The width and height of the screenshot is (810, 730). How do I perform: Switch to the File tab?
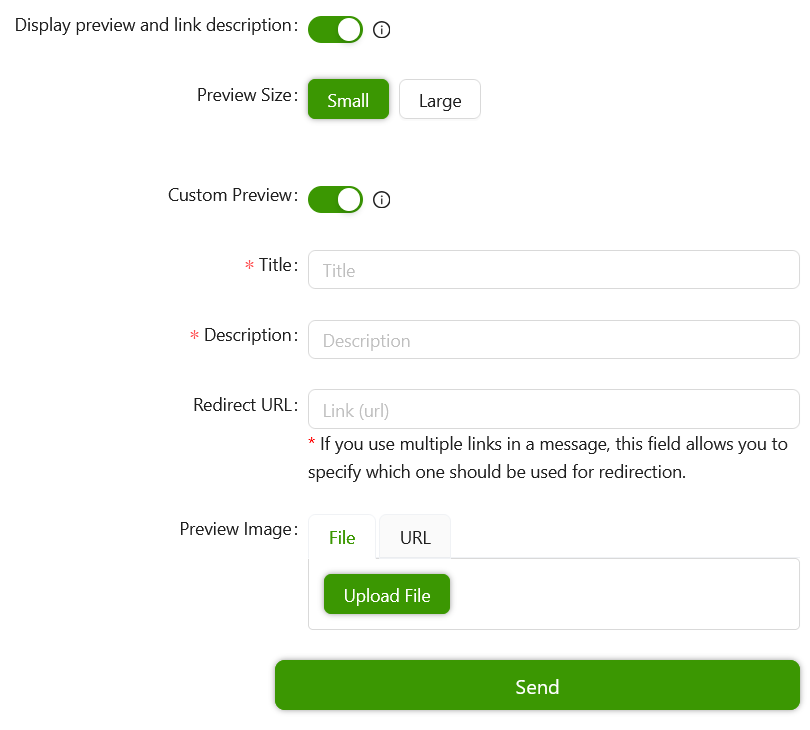[342, 537]
